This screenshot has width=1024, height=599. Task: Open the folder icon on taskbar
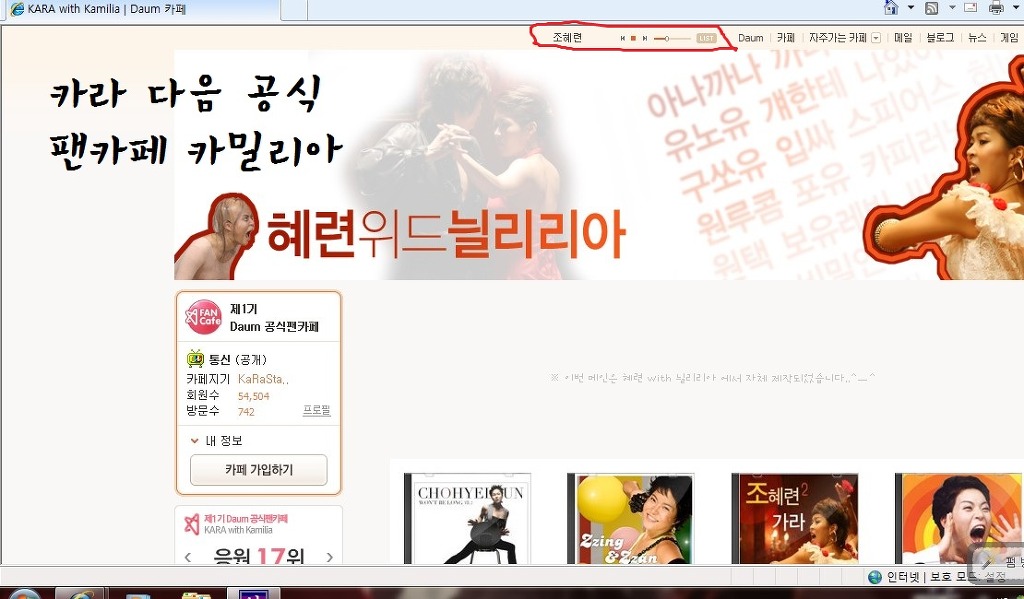(195, 594)
